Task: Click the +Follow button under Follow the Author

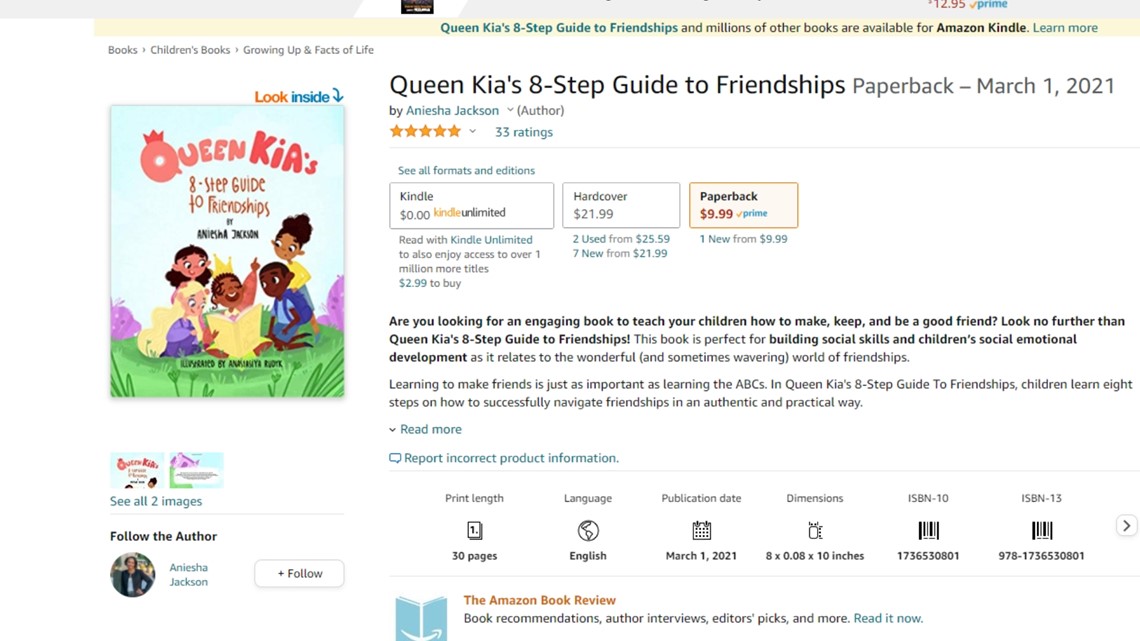Action: (x=298, y=573)
